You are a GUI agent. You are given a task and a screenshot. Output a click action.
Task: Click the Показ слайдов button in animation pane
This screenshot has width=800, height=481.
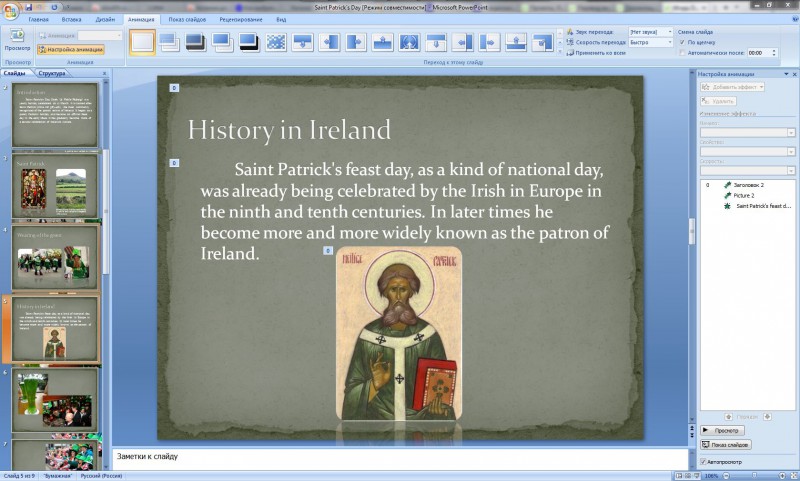point(725,444)
